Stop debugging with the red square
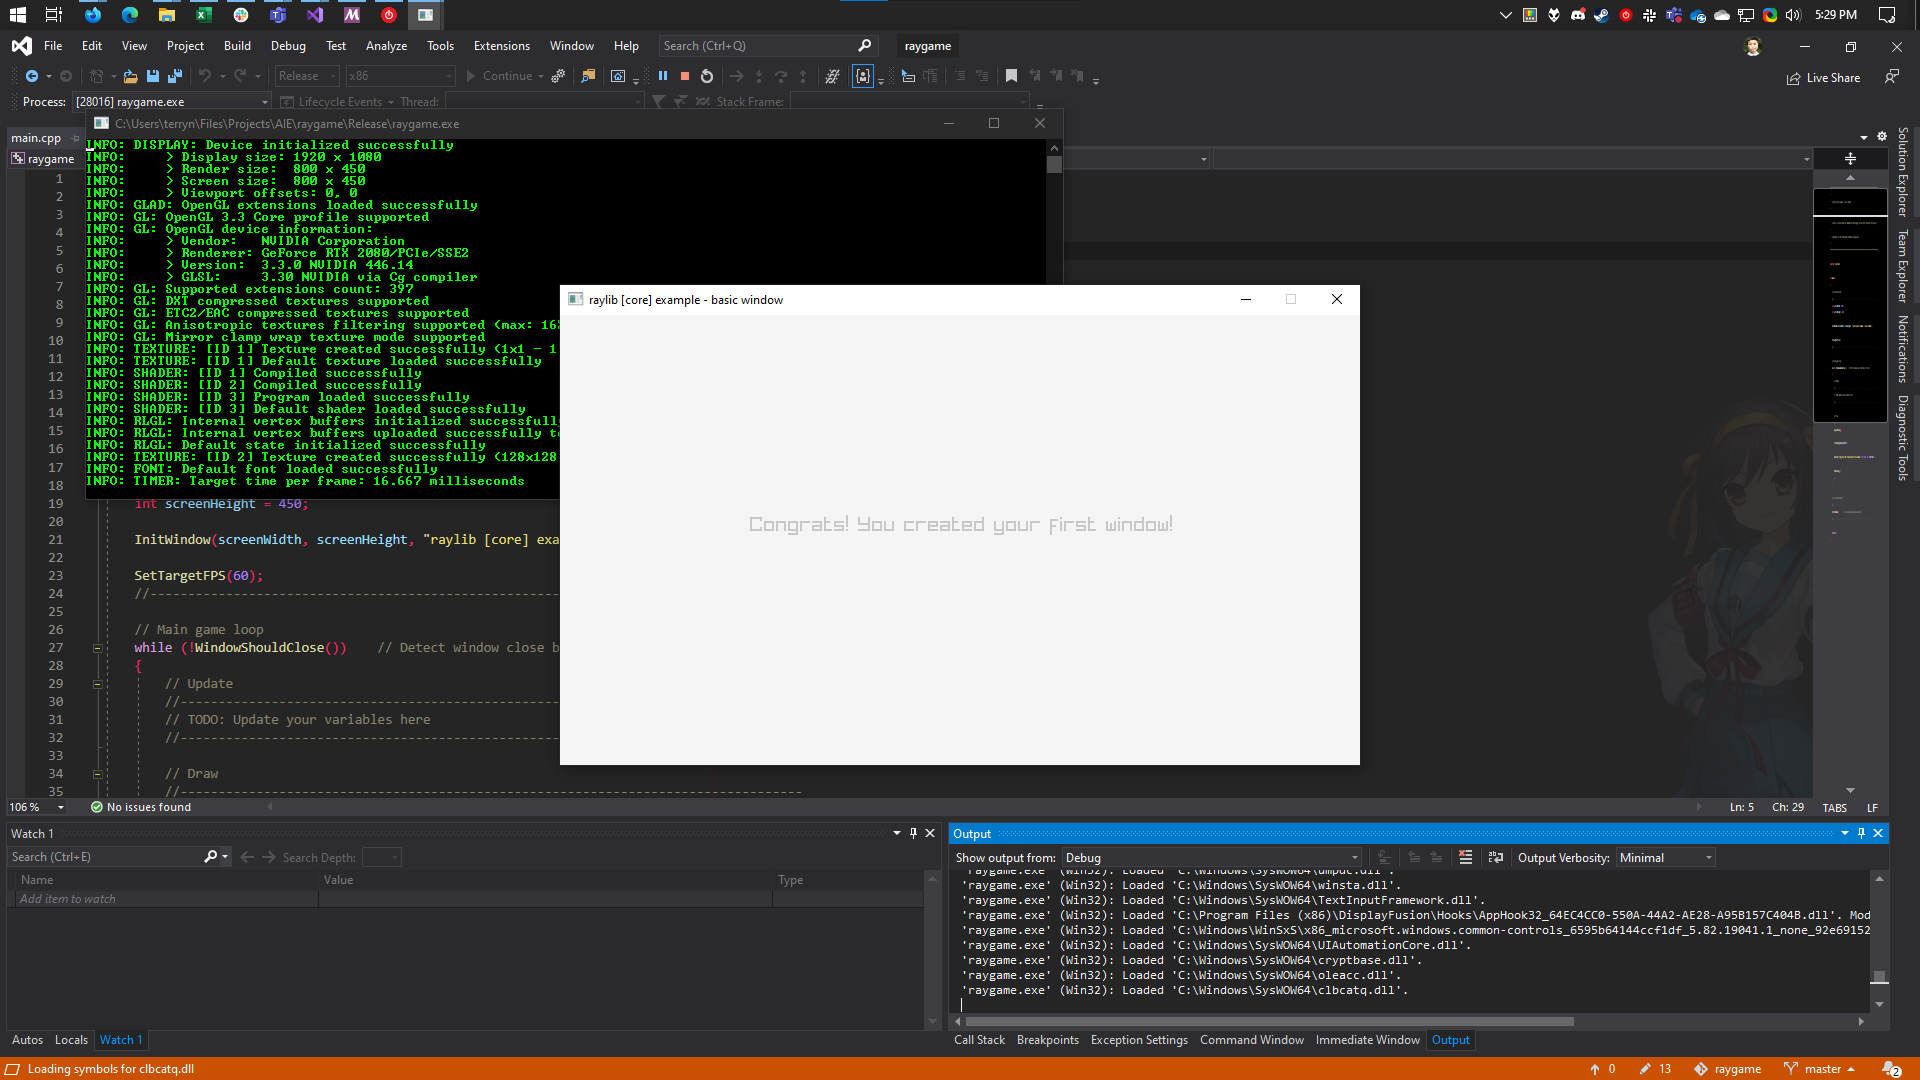This screenshot has width=1920, height=1080. (x=685, y=76)
